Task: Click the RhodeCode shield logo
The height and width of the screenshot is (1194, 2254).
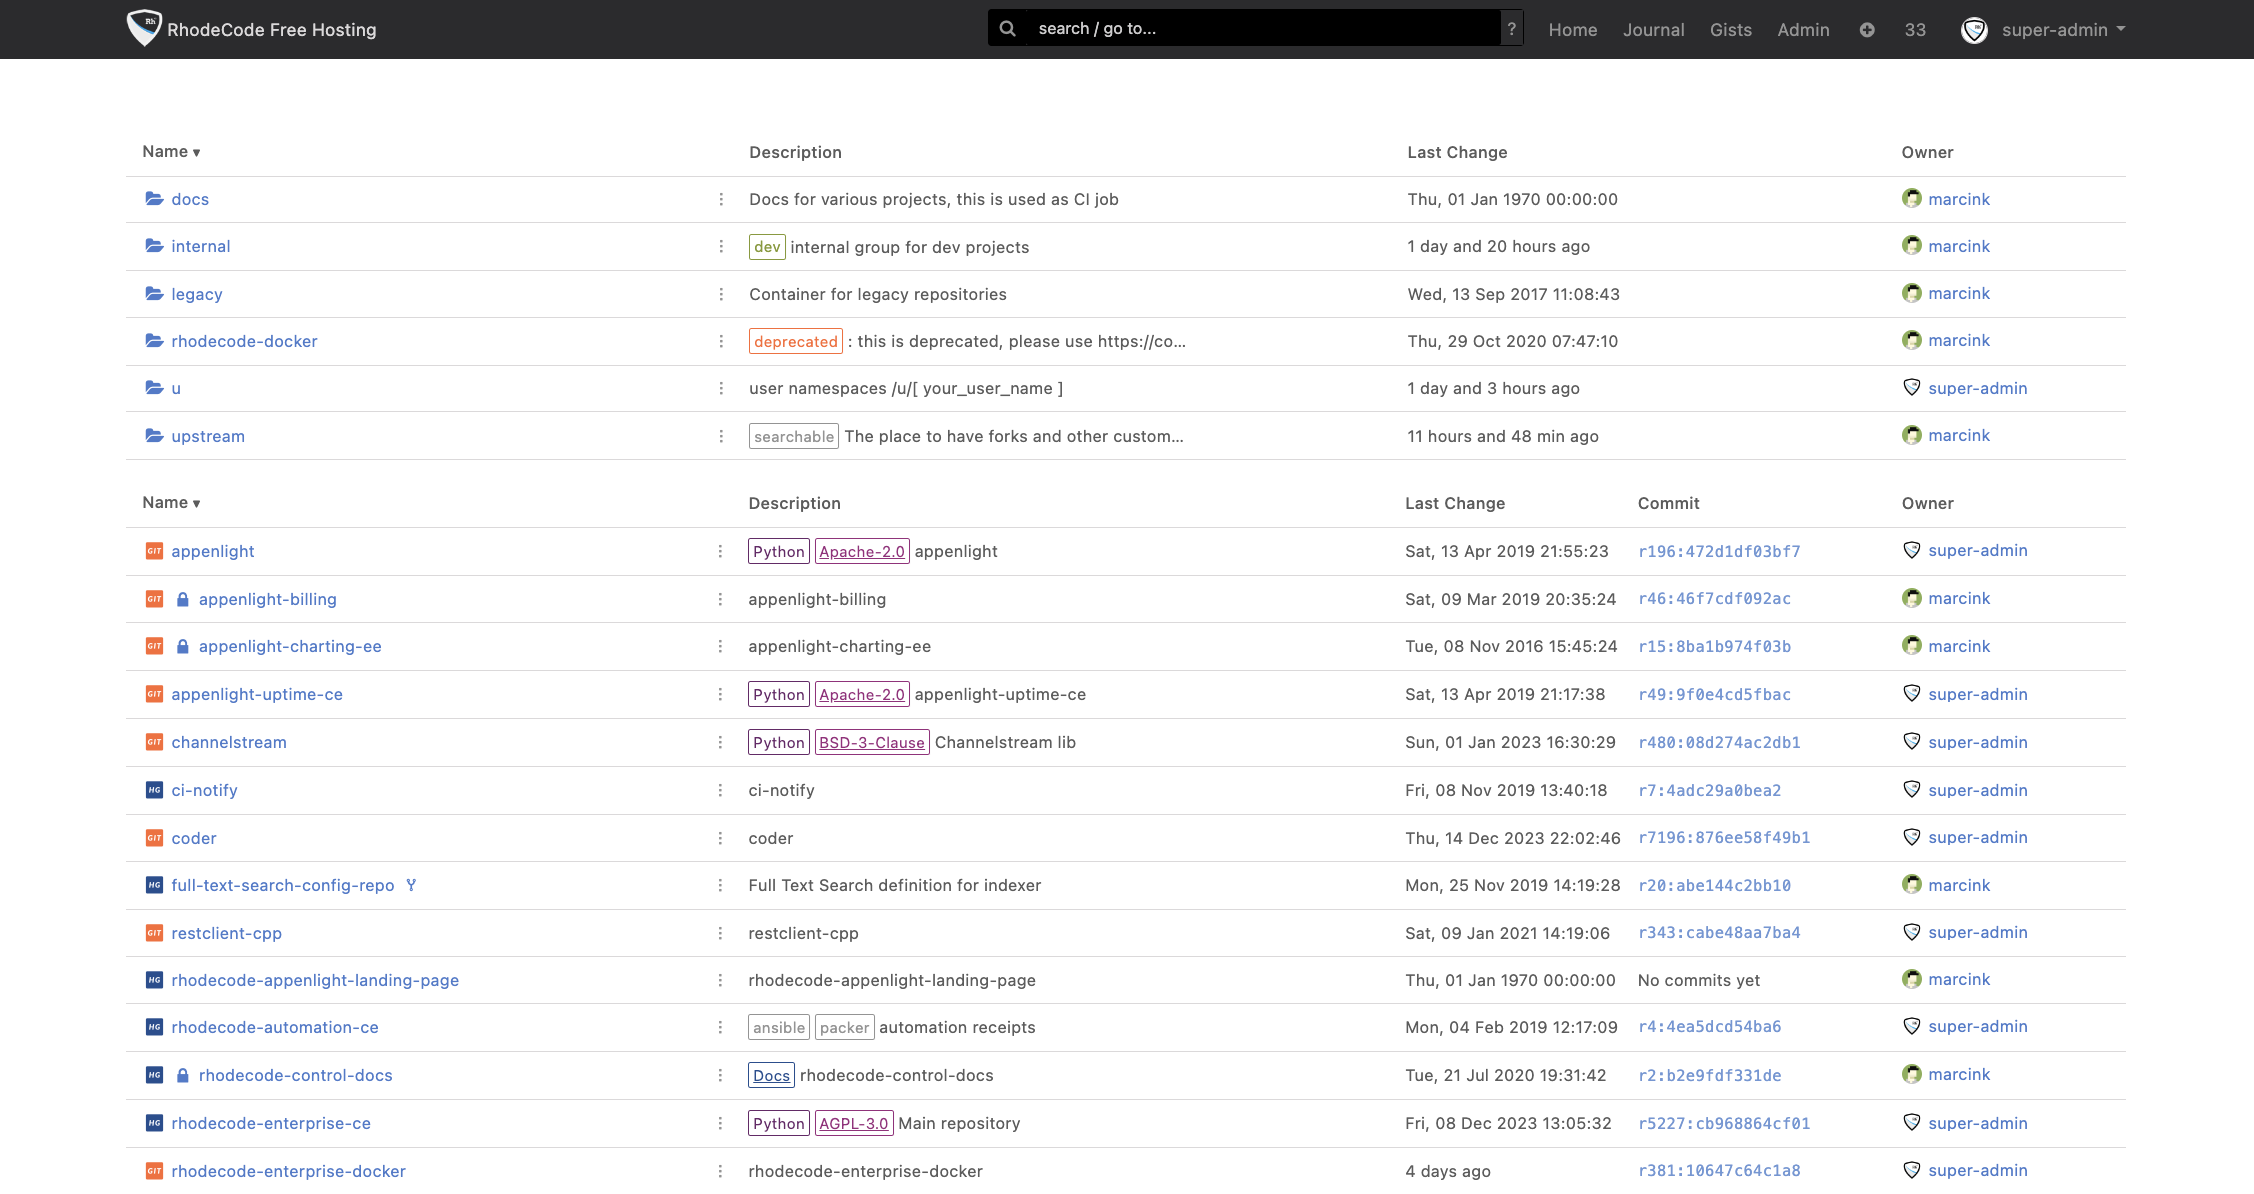Action: (144, 28)
